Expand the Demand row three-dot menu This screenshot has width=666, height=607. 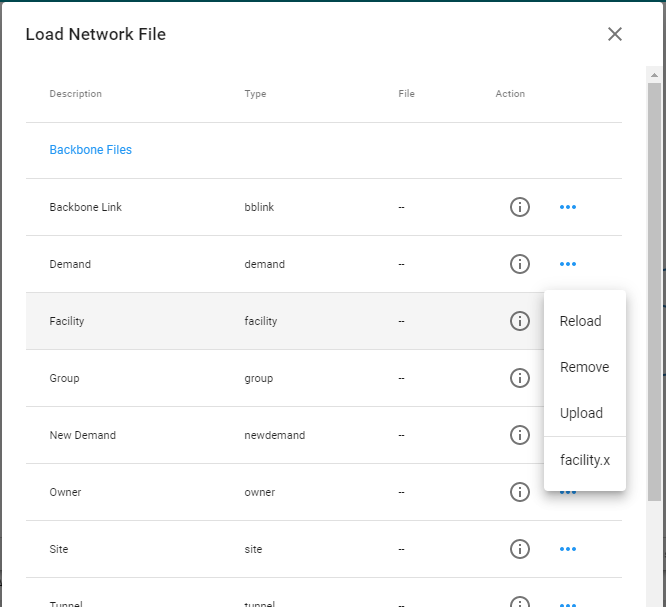click(568, 264)
